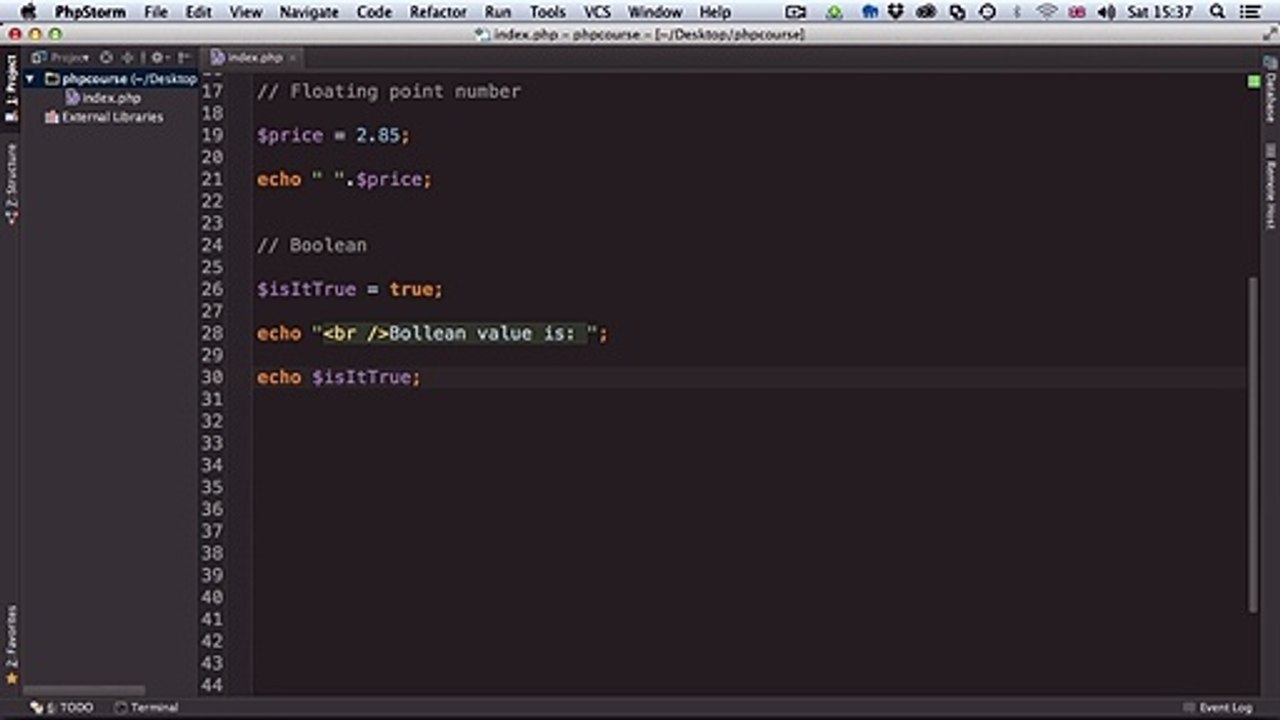Click the Bluetooth menu bar icon

(1018, 12)
